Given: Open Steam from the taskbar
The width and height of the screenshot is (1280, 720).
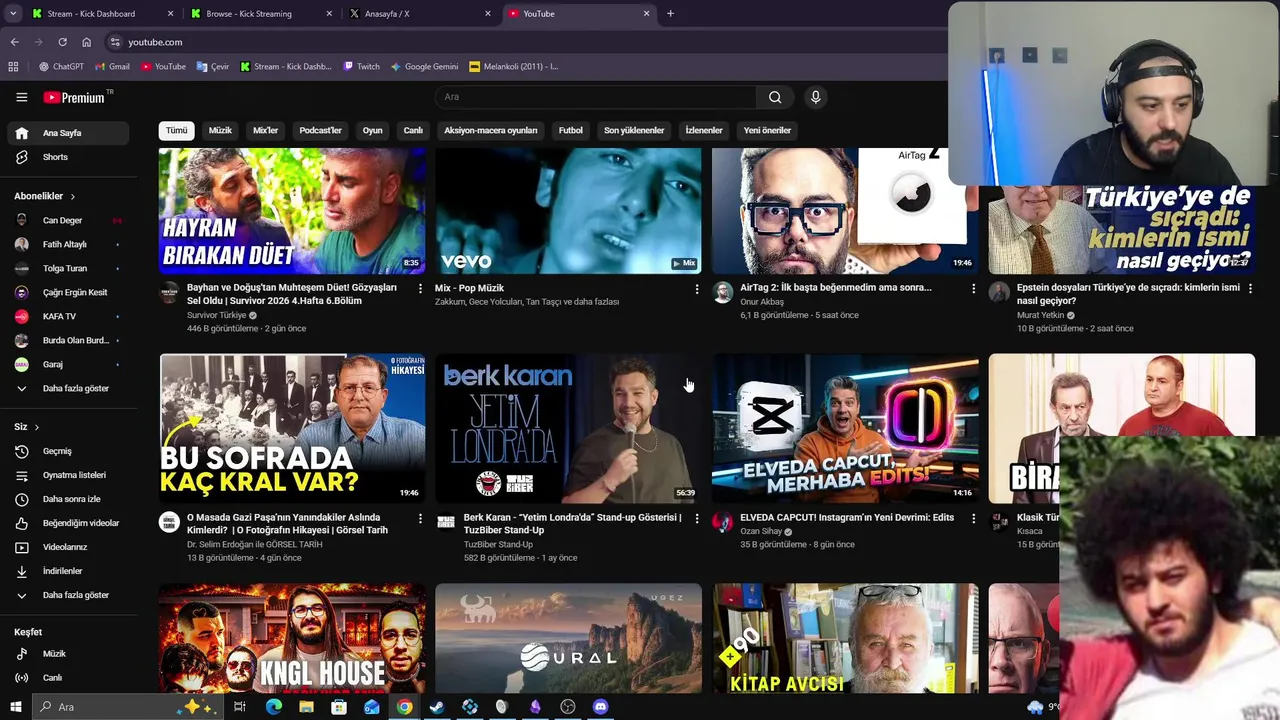Looking at the screenshot, I should 437,707.
